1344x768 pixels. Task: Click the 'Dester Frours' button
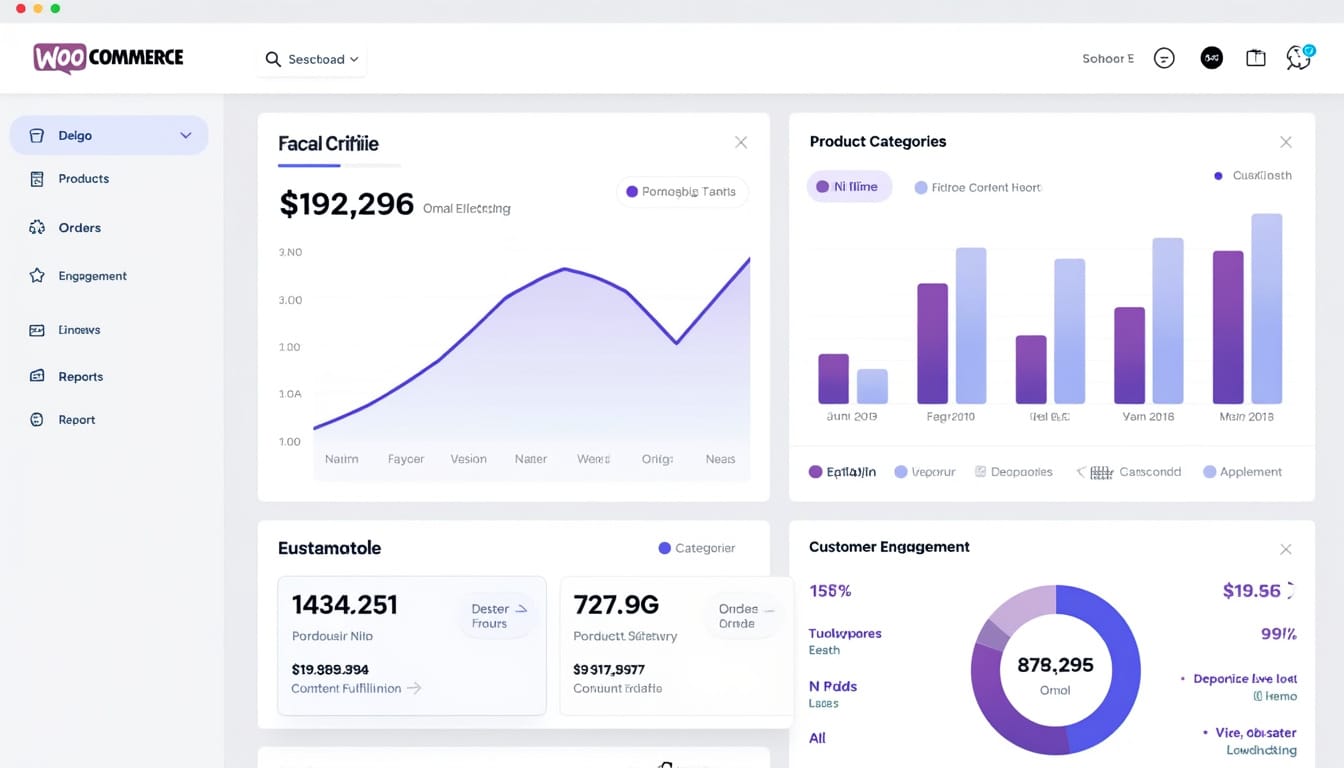[498, 615]
